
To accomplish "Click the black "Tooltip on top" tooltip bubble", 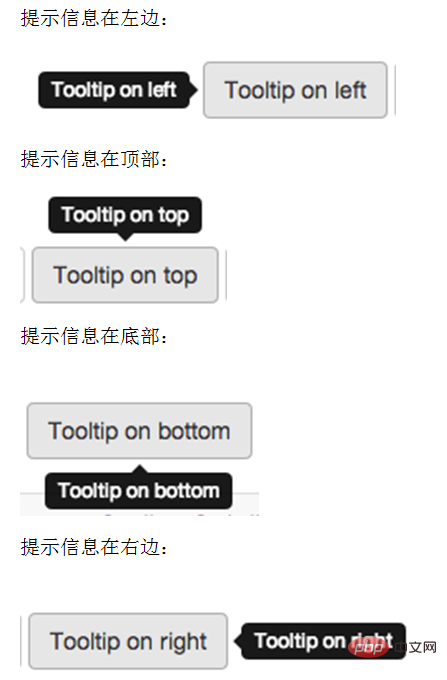I will point(125,215).
